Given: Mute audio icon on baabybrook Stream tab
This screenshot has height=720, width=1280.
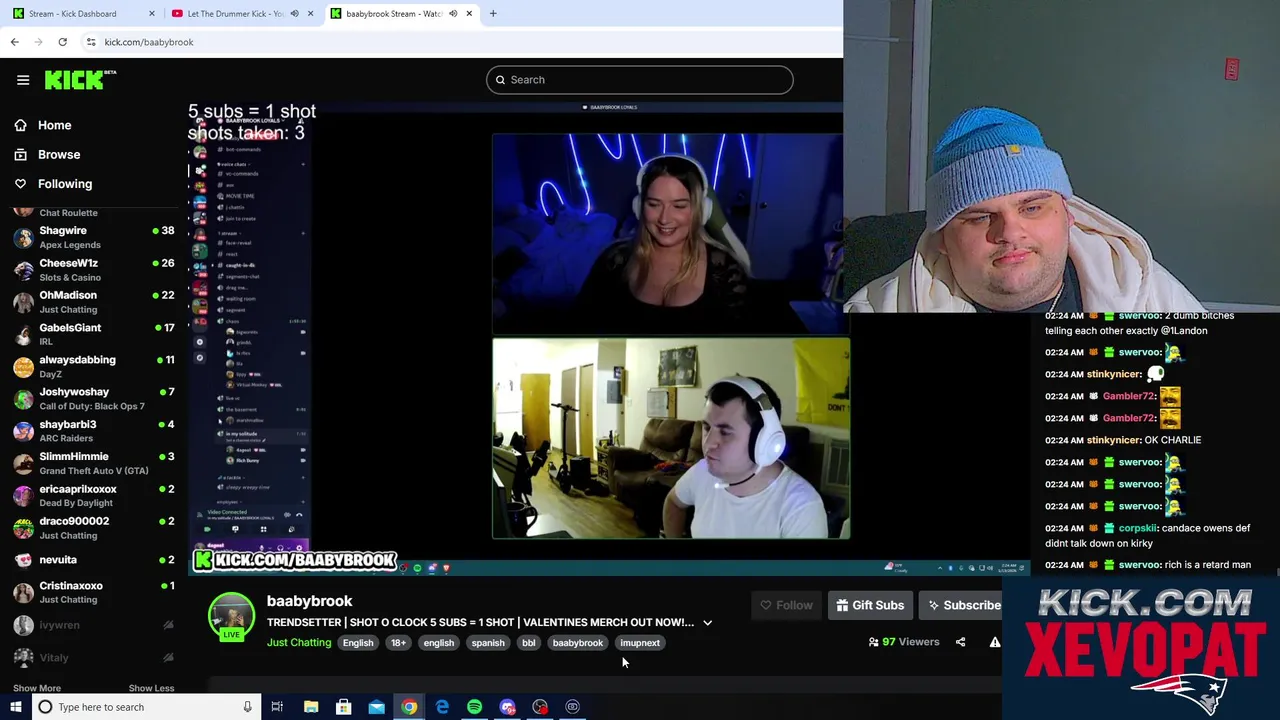Looking at the screenshot, I should click(453, 13).
